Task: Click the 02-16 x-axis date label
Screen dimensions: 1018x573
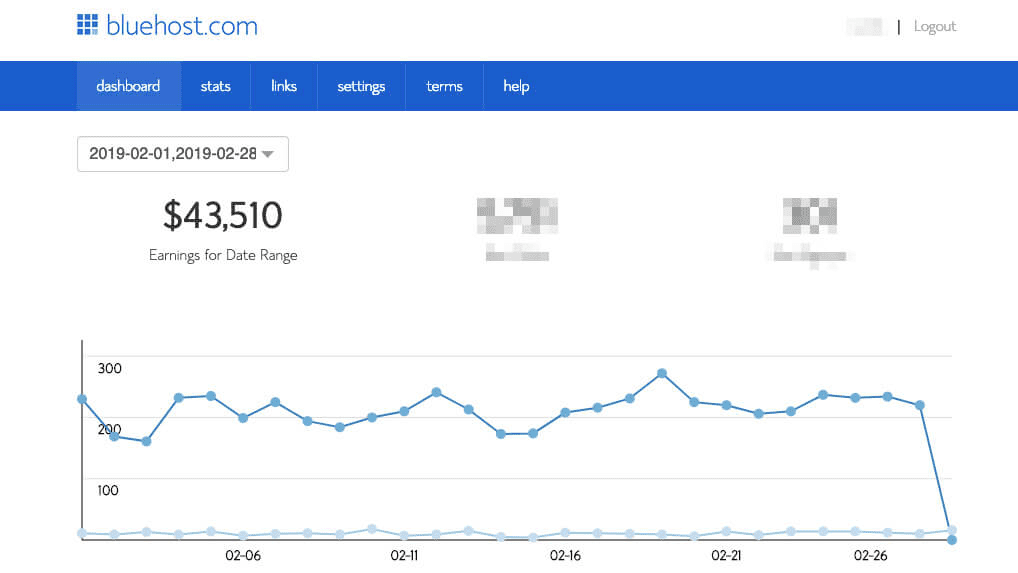Action: click(x=565, y=556)
